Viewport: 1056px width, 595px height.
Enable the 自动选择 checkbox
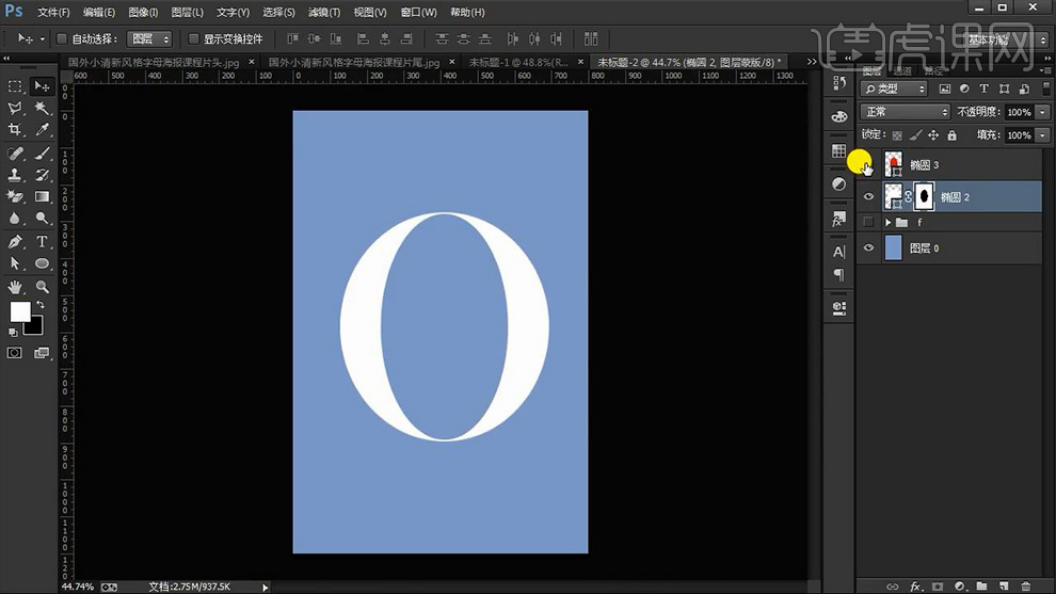tap(61, 39)
